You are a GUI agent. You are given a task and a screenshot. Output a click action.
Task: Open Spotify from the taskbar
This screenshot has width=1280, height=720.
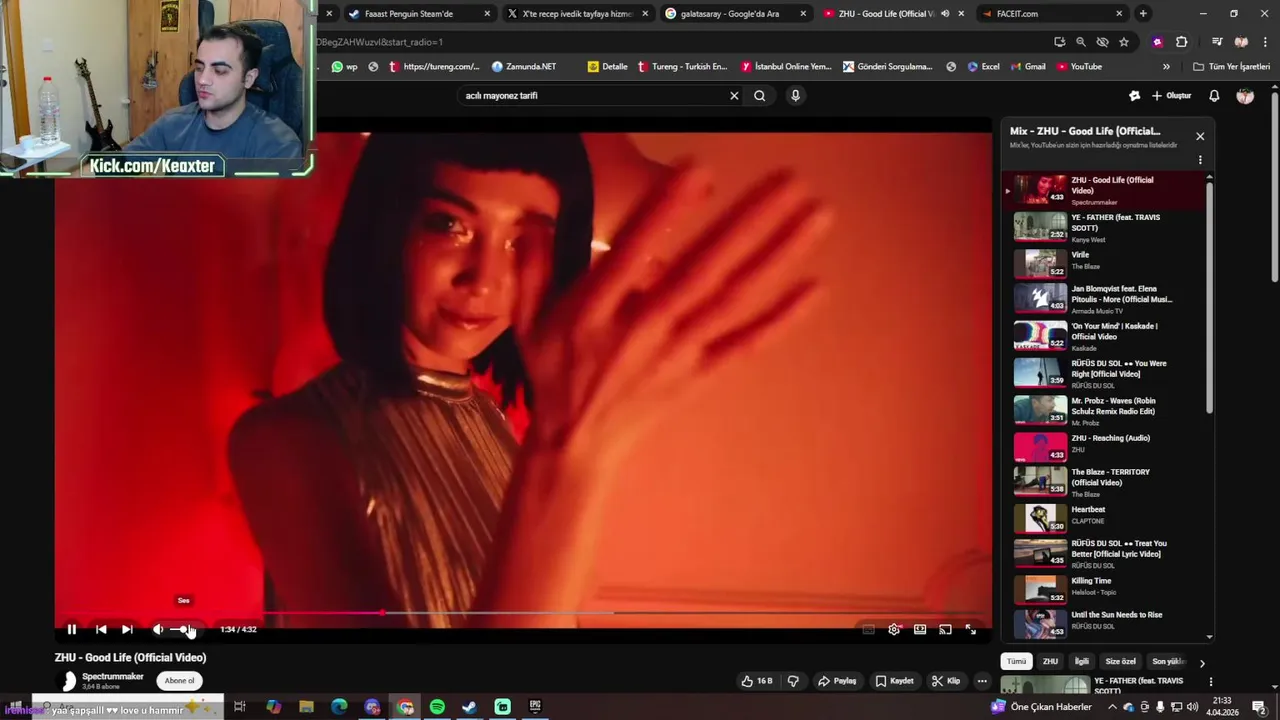(x=437, y=707)
